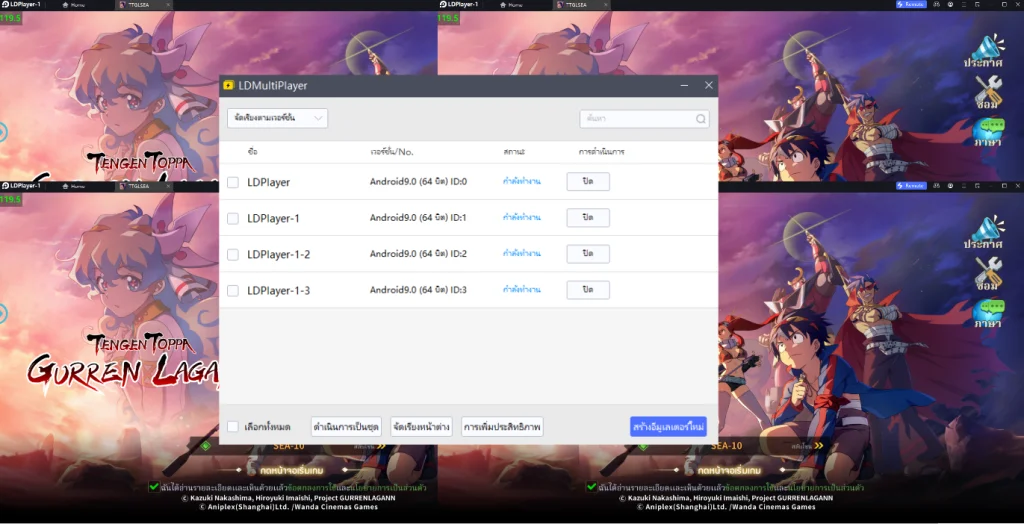Click green diamond server icon in bottom-right emulator

point(643,446)
